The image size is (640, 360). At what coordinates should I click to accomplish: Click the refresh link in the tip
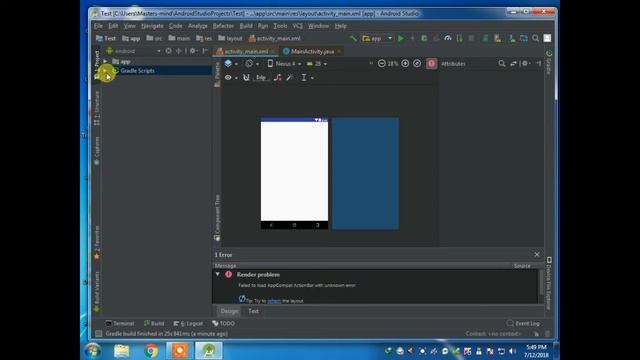point(274,301)
